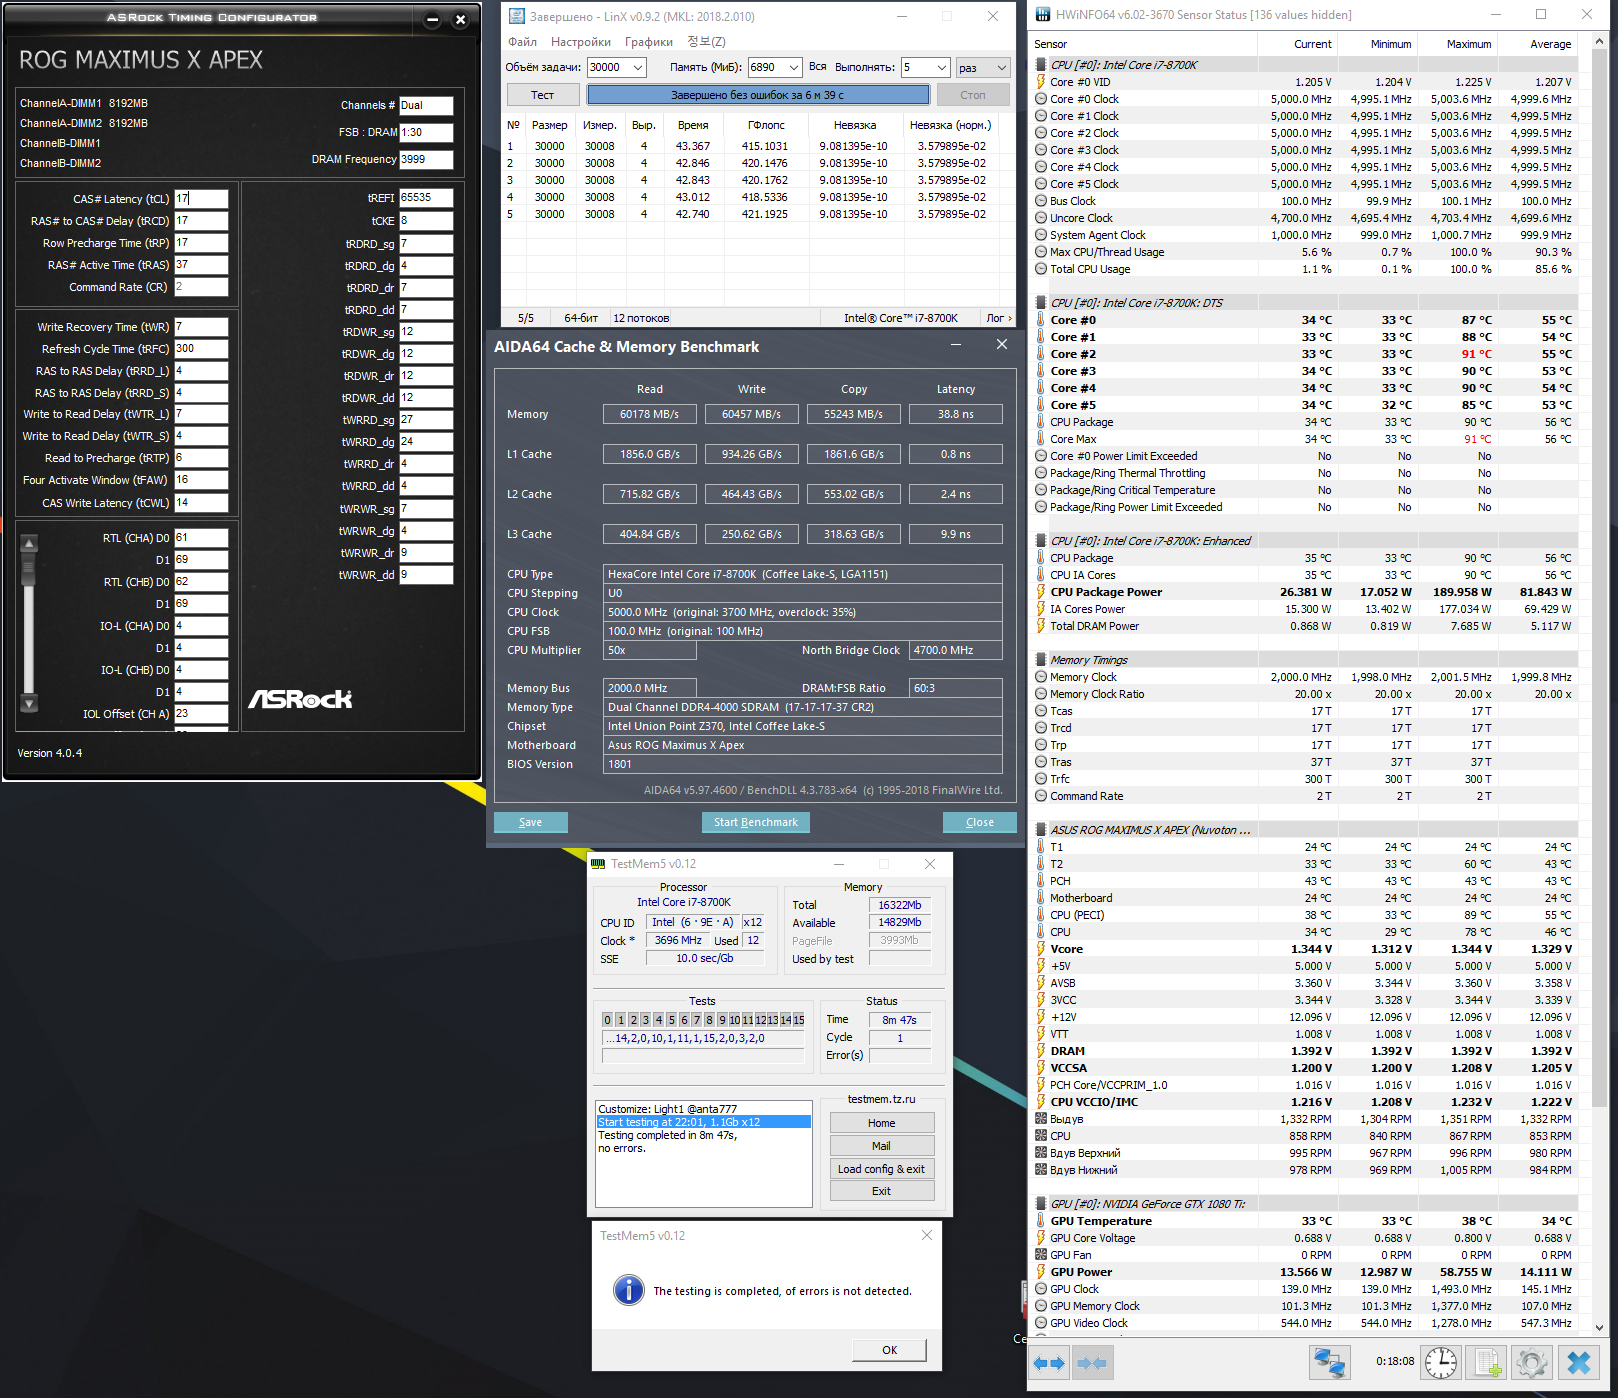Click HWiNFO Sensor column header

[x=1144, y=44]
